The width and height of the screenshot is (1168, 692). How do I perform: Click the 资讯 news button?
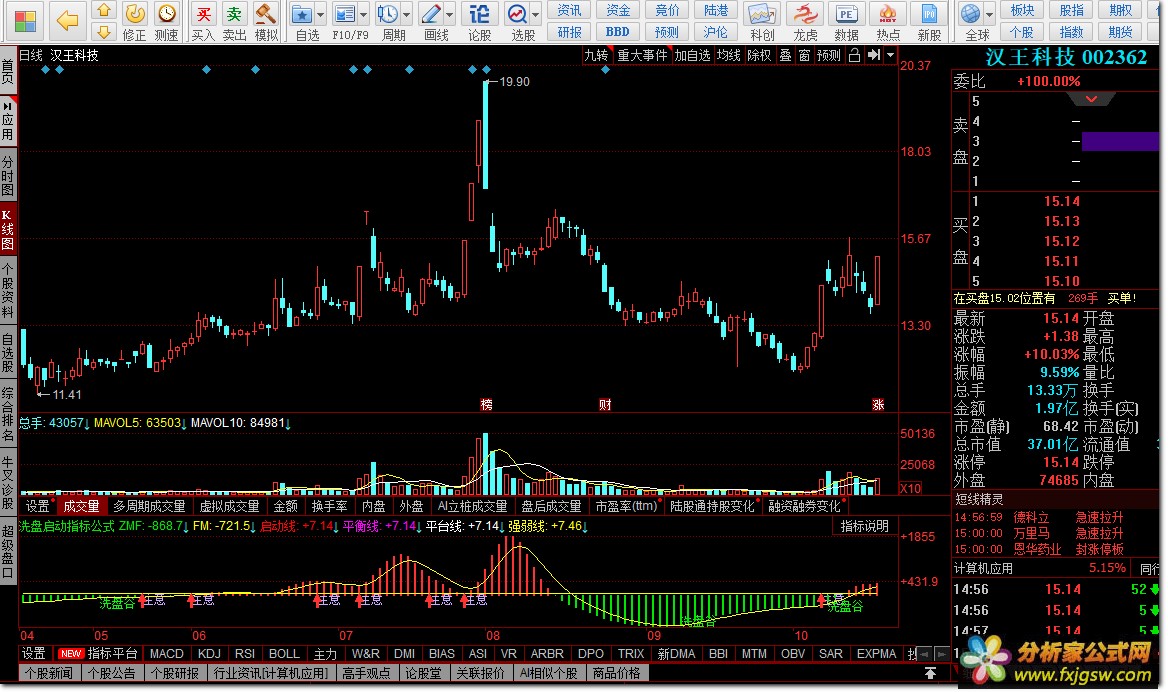coord(570,10)
